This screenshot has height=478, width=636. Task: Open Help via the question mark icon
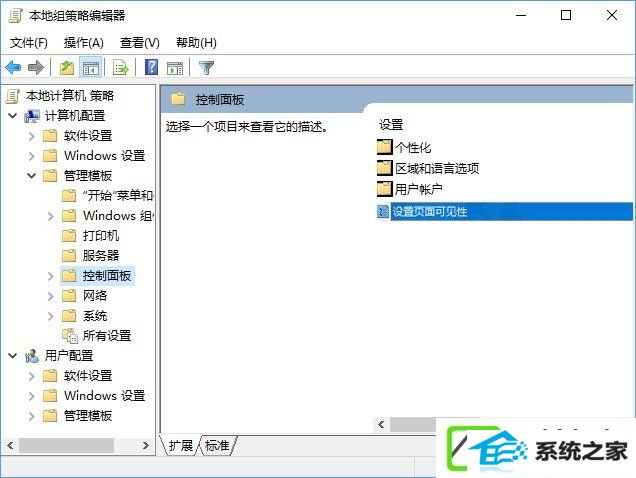click(151, 67)
